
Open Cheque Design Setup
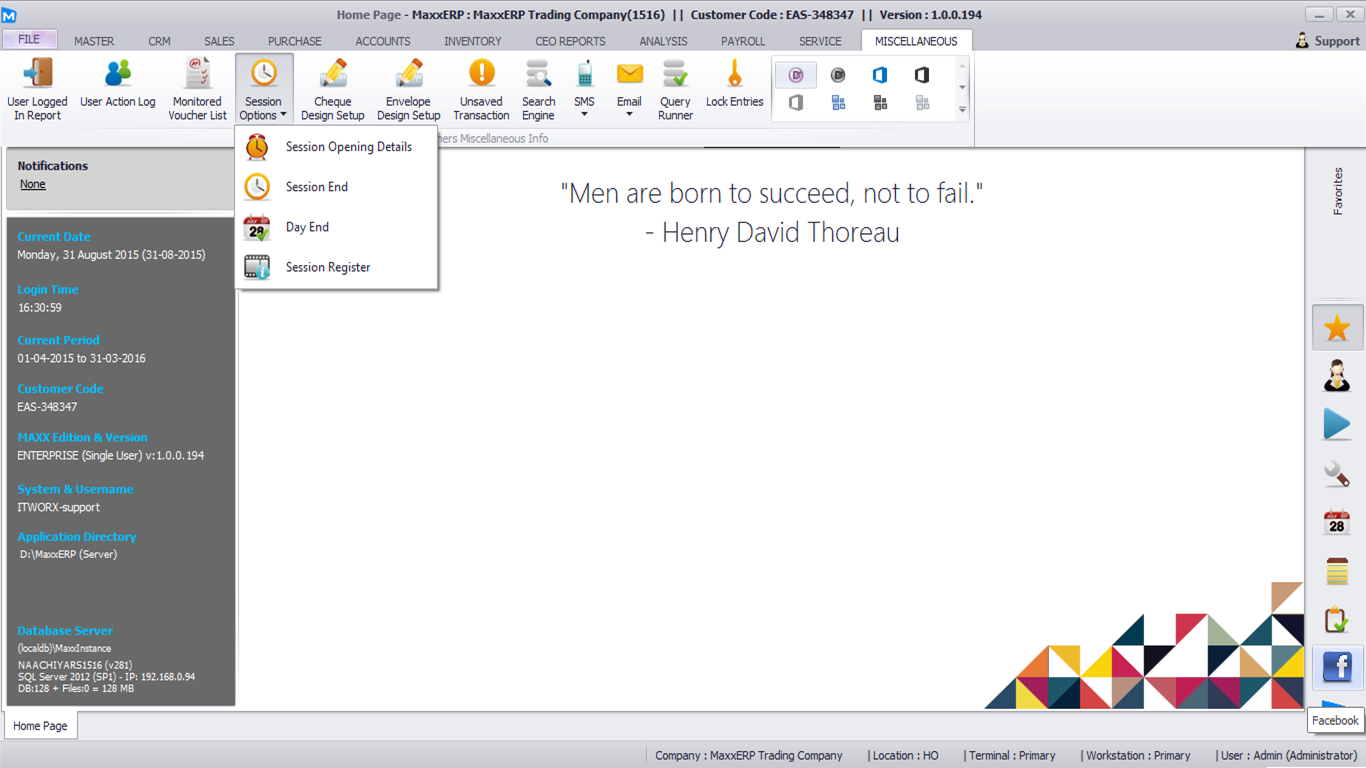[x=332, y=89]
